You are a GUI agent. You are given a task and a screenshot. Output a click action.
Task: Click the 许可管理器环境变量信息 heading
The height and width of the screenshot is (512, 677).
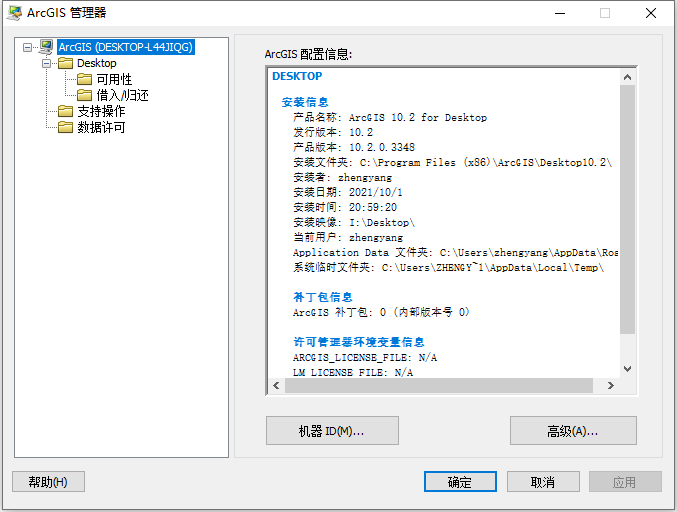[x=359, y=342]
